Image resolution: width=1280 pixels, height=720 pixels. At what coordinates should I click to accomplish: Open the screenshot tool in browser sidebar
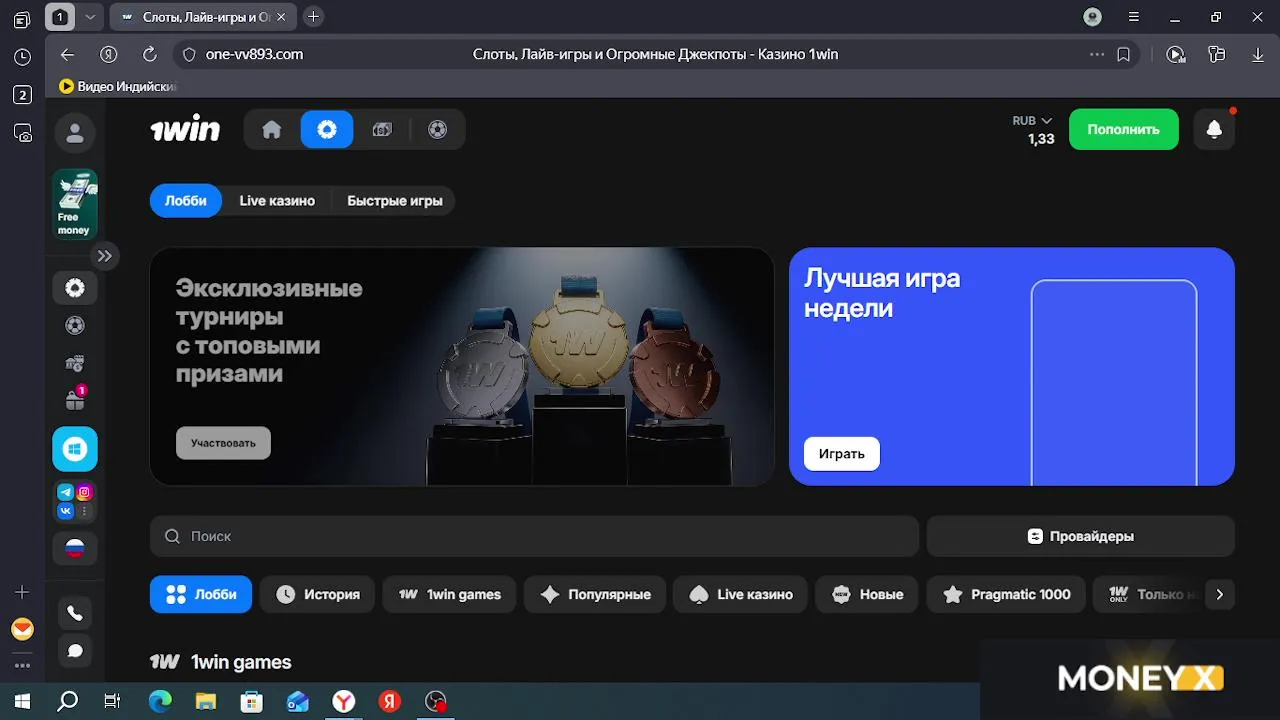click(22, 131)
